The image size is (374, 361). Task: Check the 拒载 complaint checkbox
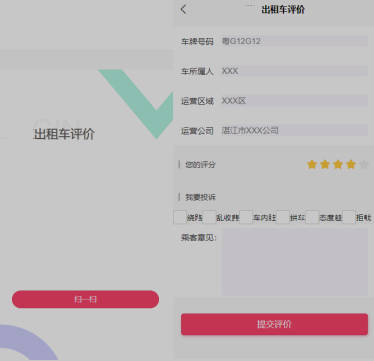pyautogui.click(x=349, y=217)
